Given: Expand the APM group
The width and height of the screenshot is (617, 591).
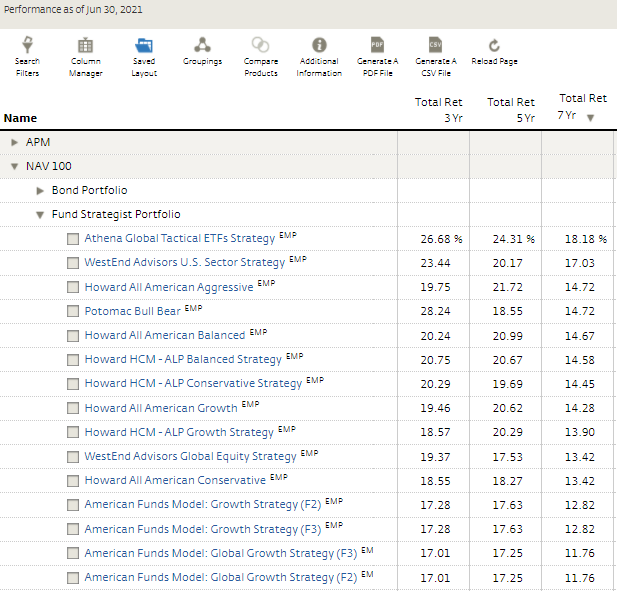Looking at the screenshot, I should point(15,142).
